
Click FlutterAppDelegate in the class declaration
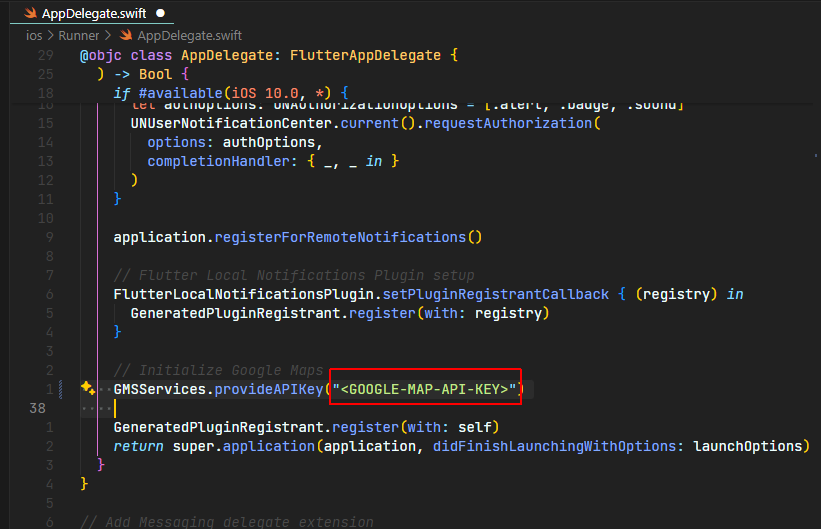click(365, 55)
